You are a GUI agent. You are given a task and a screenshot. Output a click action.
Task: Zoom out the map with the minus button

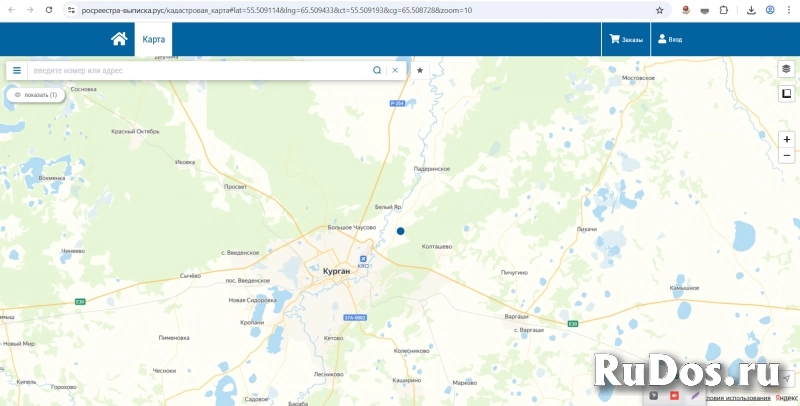click(x=787, y=156)
